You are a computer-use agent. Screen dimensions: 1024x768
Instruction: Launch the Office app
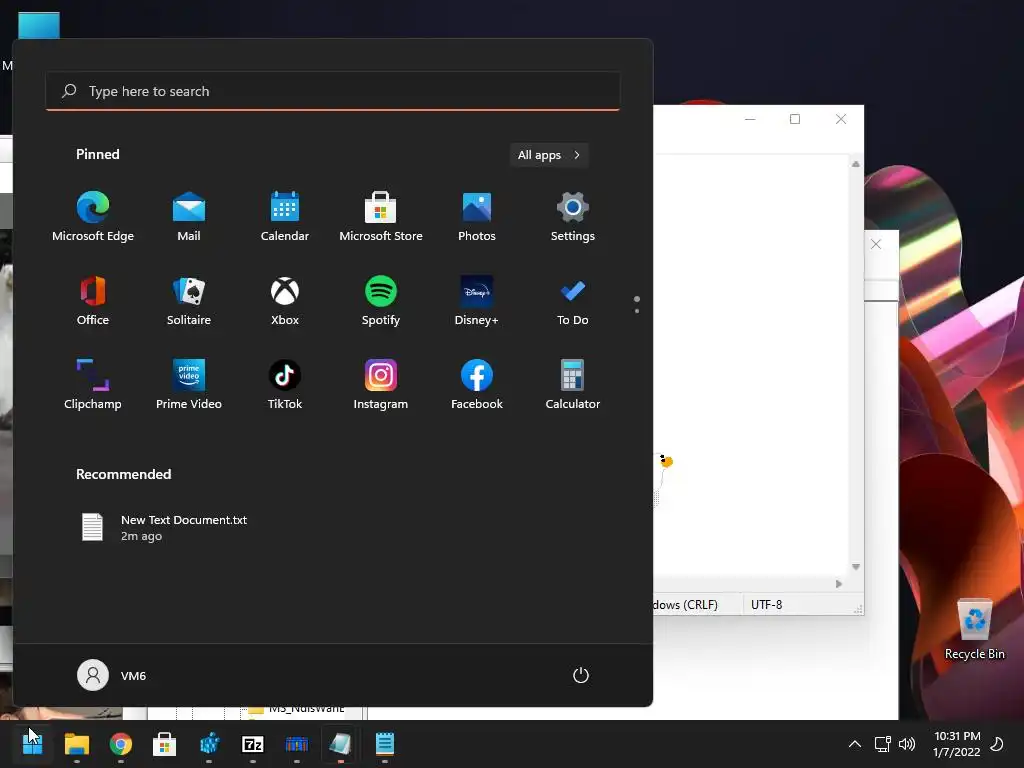(93, 300)
